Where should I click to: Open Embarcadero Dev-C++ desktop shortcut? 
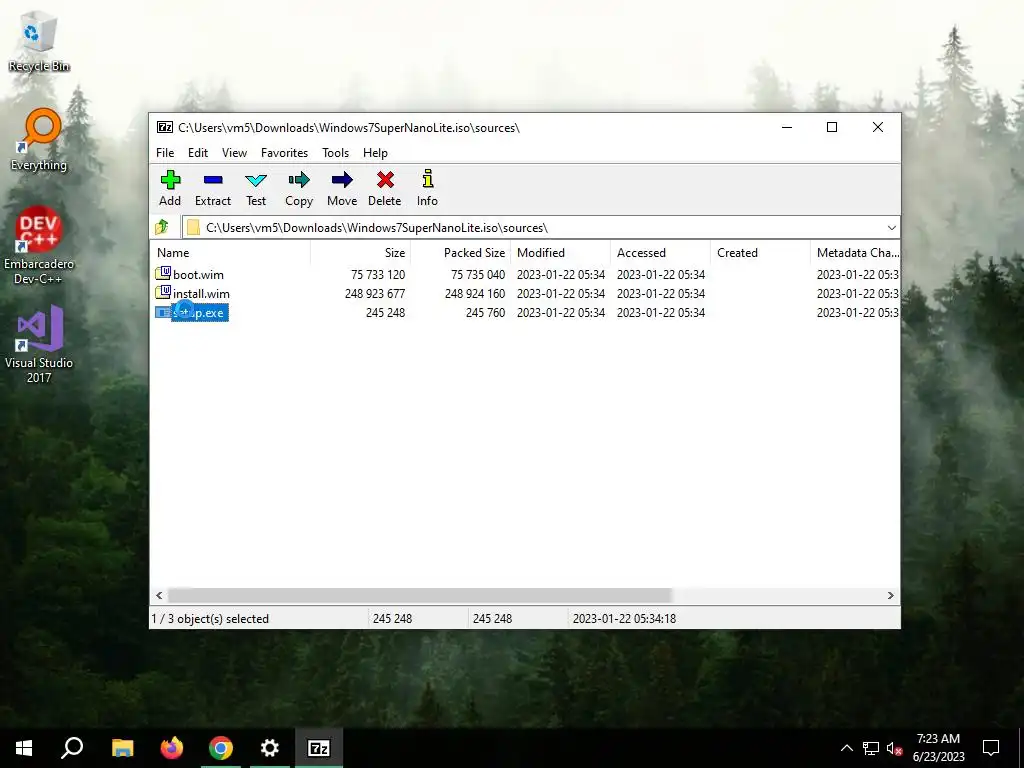click(x=39, y=246)
